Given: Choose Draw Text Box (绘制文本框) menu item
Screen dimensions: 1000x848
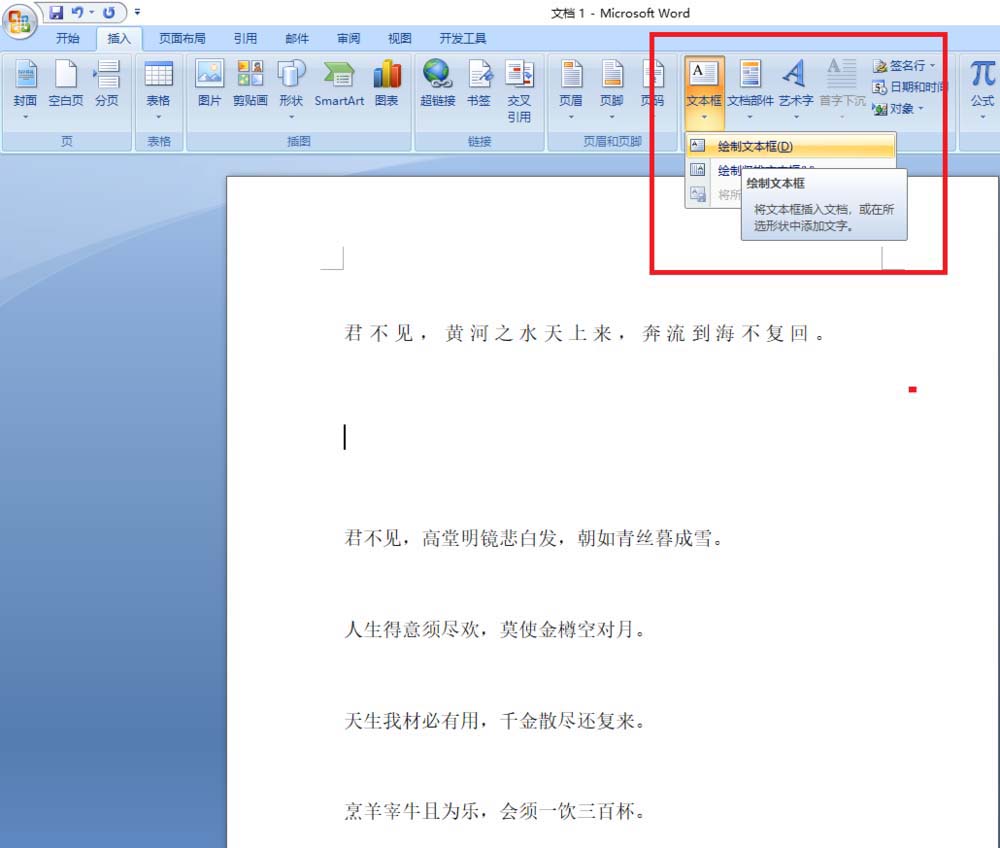Looking at the screenshot, I should pyautogui.click(x=791, y=147).
